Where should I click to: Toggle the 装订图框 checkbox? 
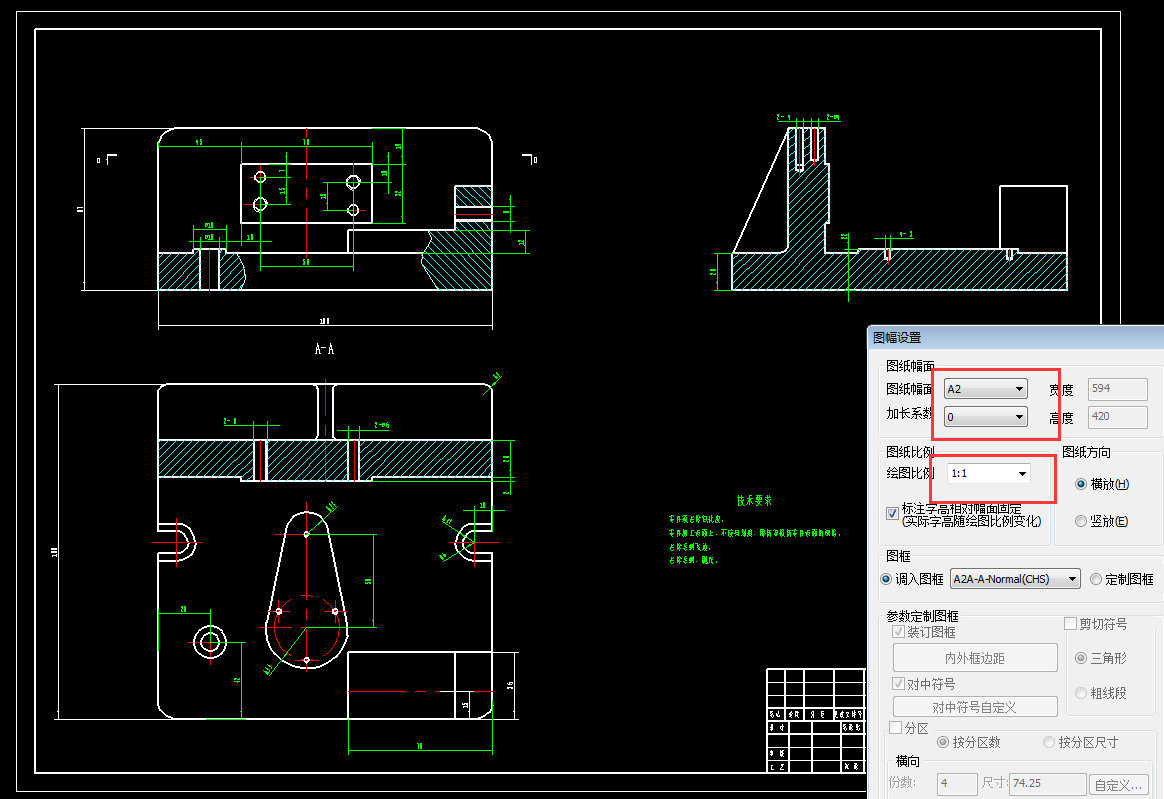898,632
